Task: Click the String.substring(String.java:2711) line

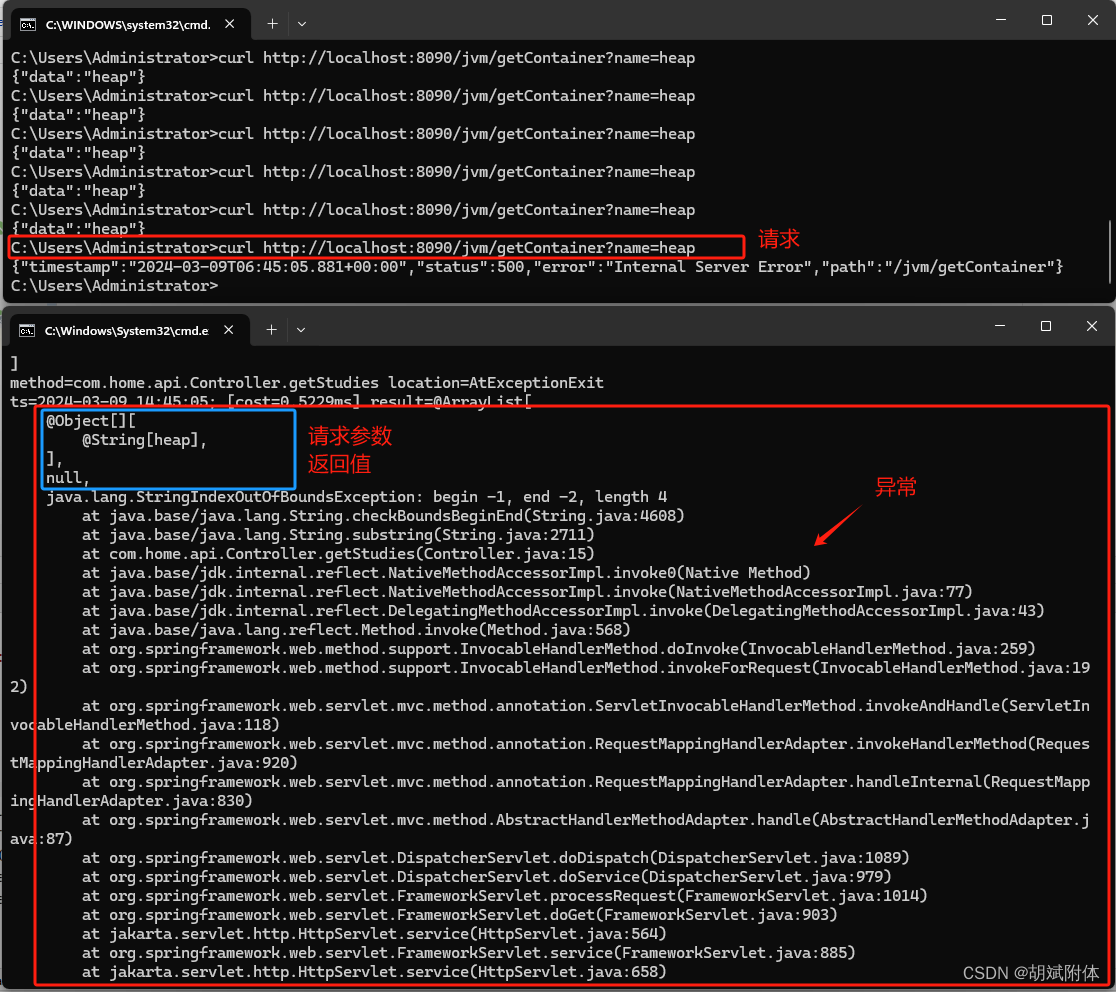Action: point(338,534)
